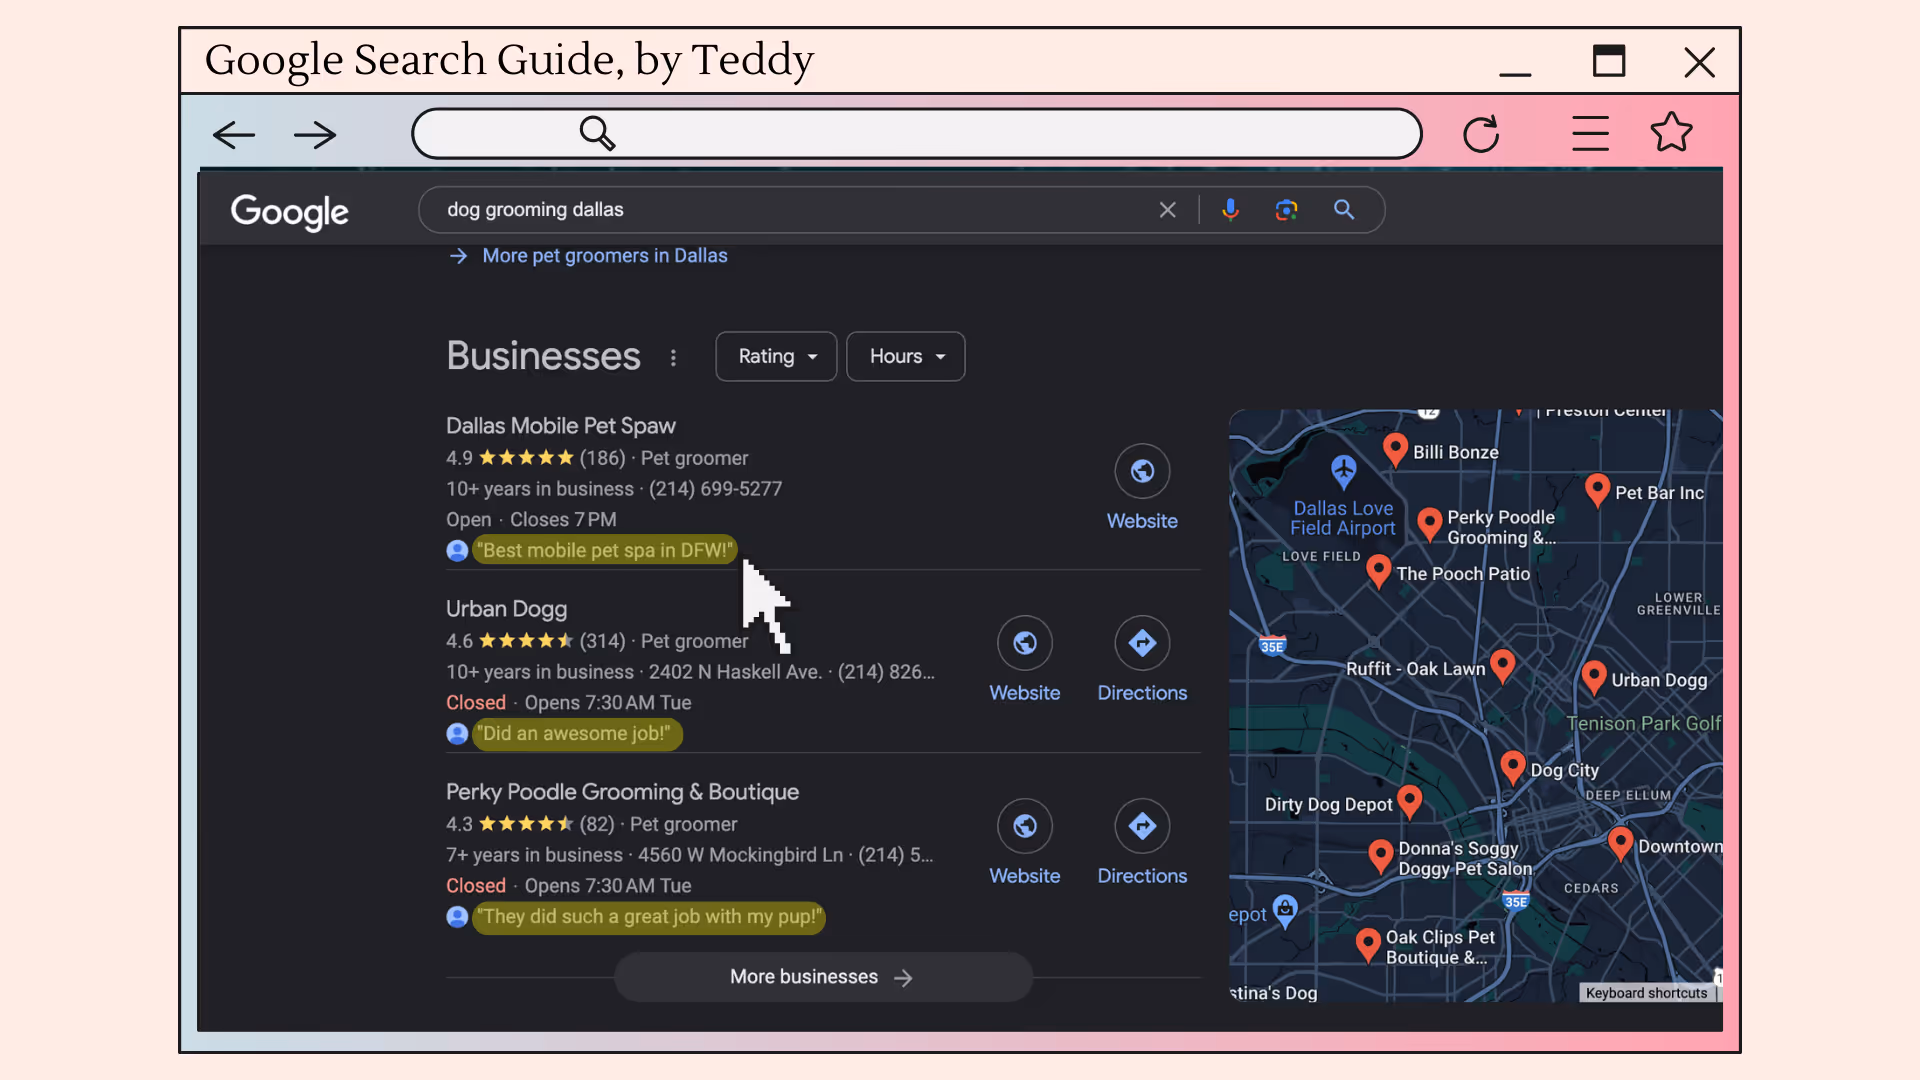Click the browser back arrow
Screen dimensions: 1920x1080
(234, 134)
